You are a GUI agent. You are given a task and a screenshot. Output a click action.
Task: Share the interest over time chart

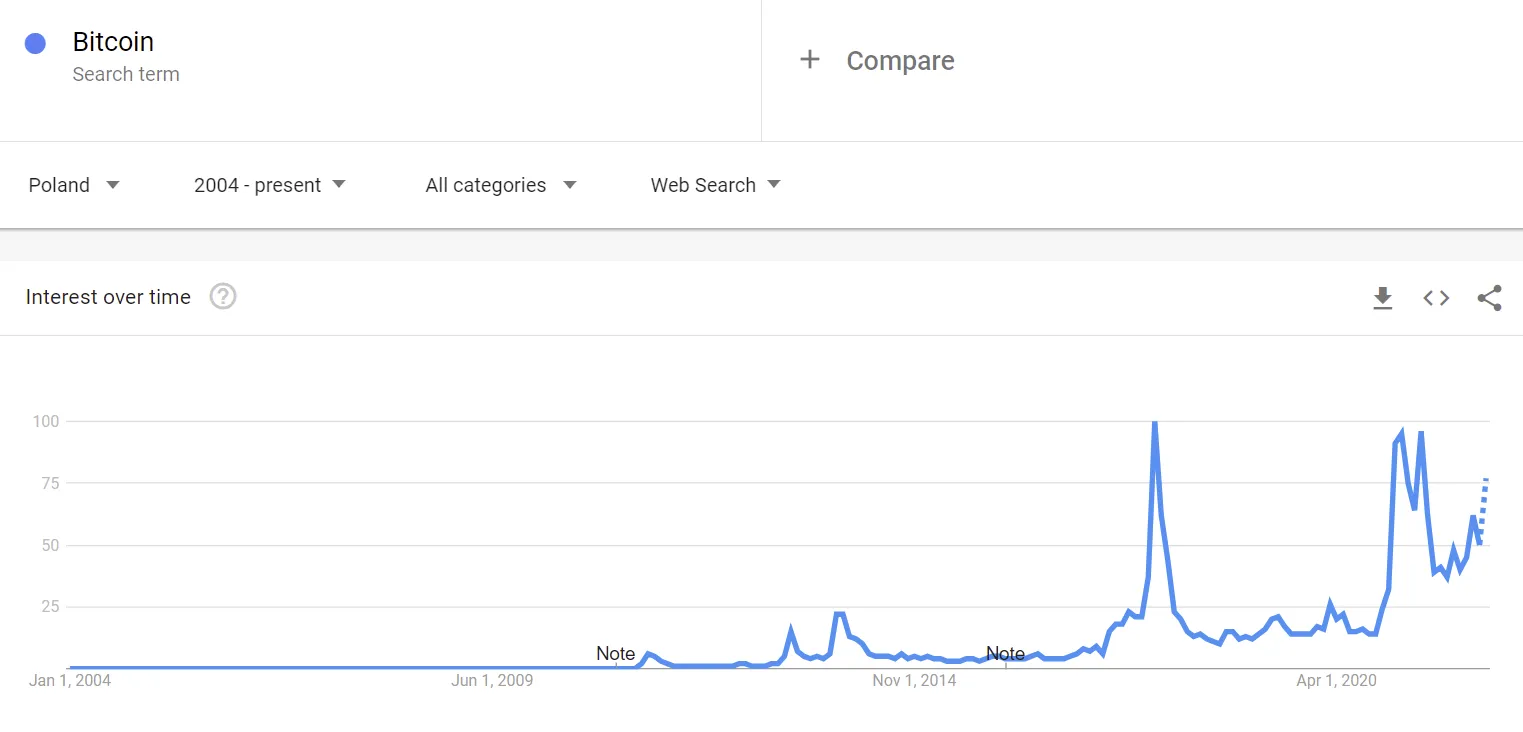(1489, 298)
